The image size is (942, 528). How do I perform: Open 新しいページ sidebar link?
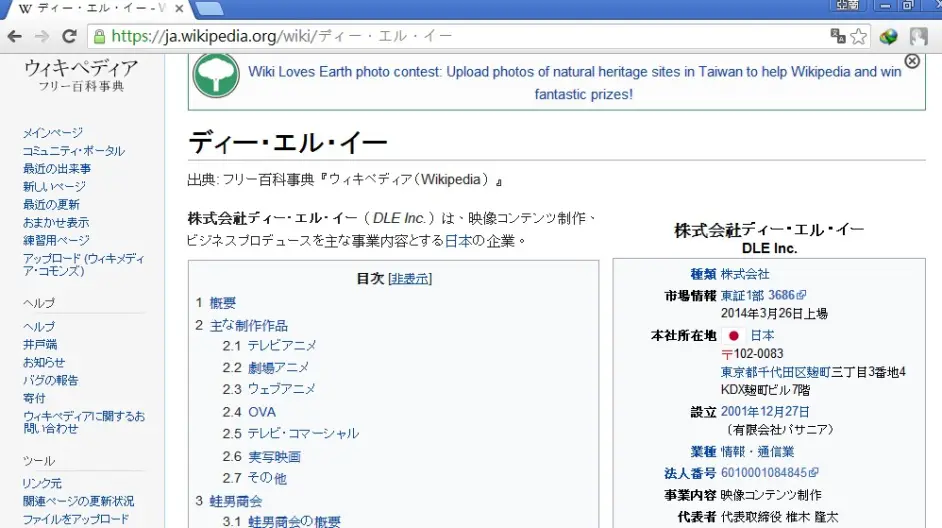pos(54,187)
